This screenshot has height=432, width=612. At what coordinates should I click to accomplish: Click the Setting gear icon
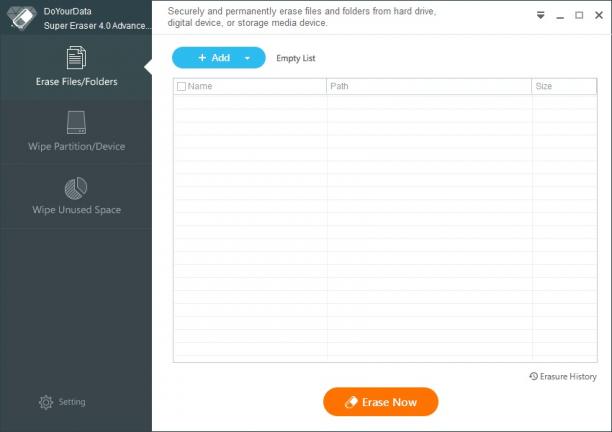46,402
